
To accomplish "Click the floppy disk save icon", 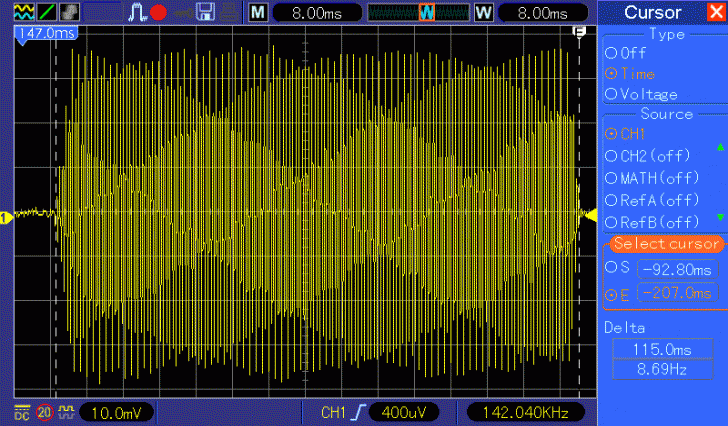I will point(207,12).
